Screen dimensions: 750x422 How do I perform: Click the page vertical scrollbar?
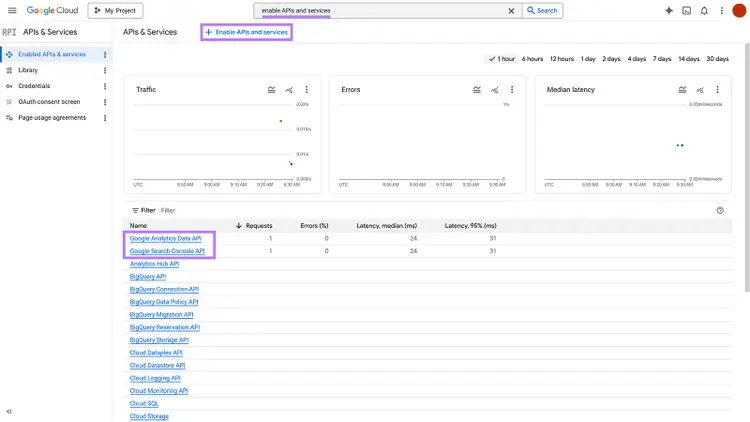747,167
